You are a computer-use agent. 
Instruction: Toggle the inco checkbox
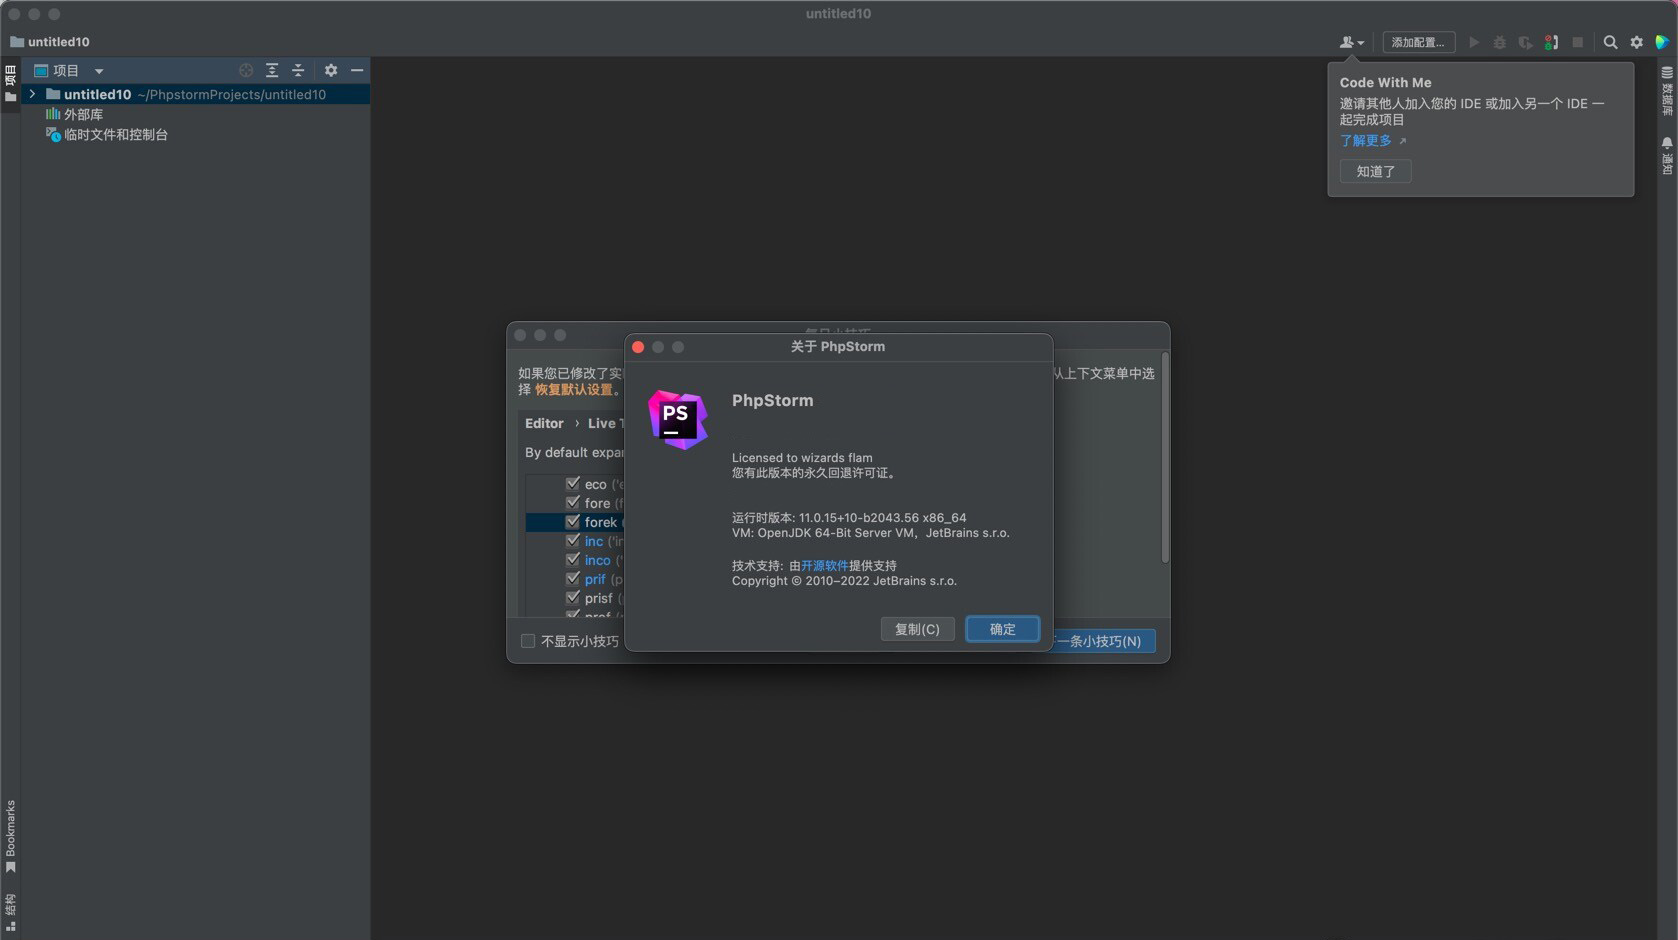tap(573, 559)
